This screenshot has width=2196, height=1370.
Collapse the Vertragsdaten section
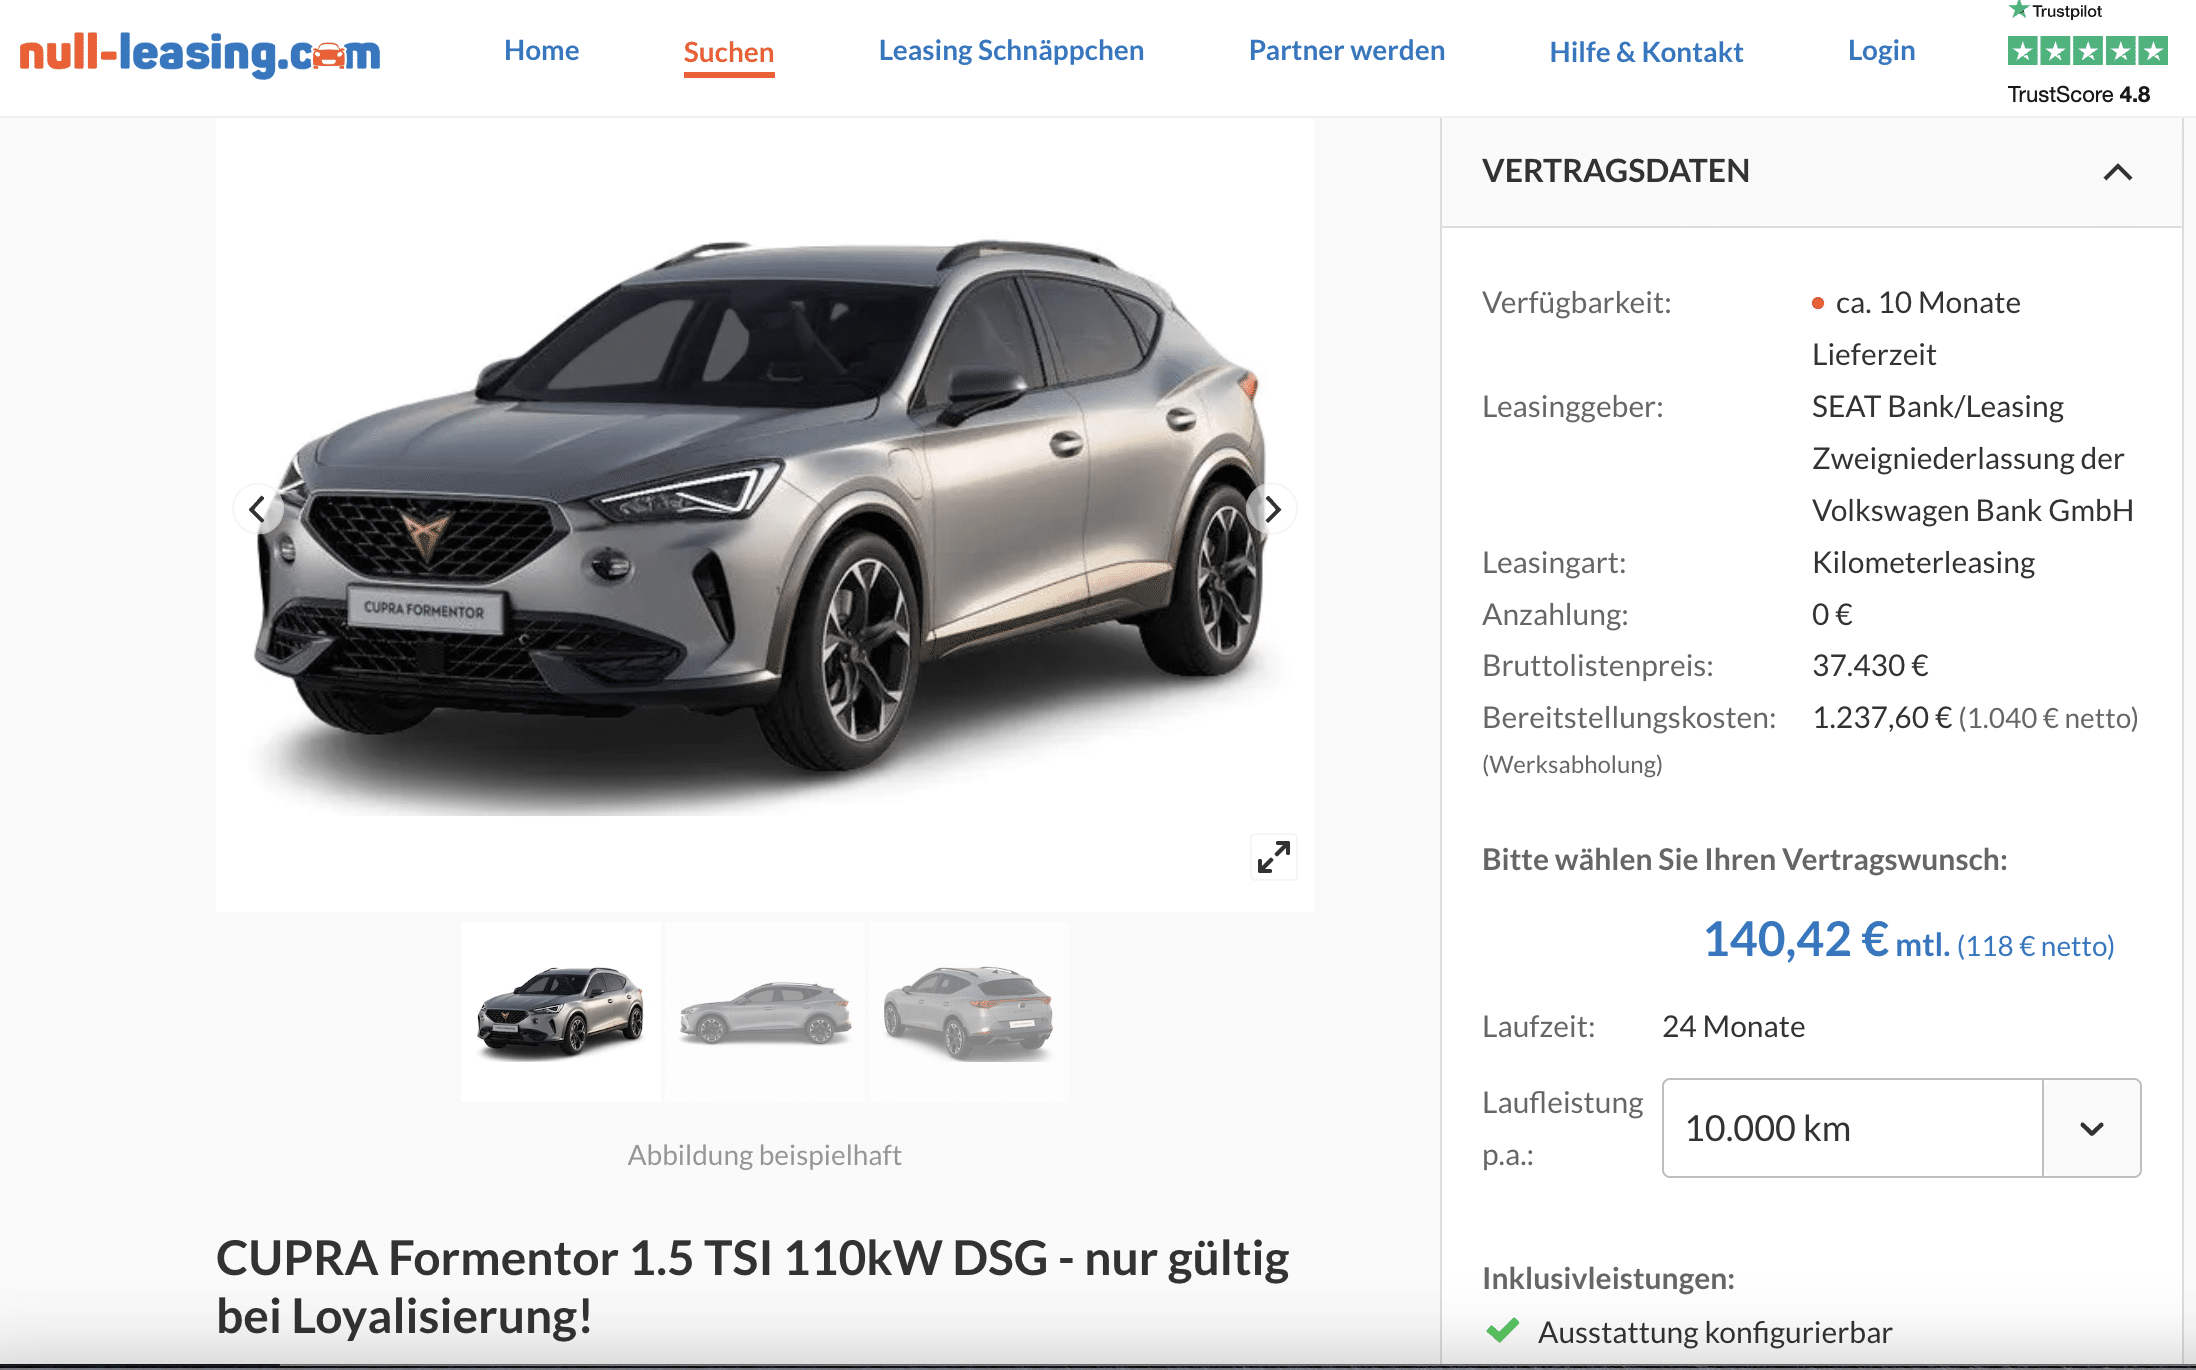[x=2117, y=172]
